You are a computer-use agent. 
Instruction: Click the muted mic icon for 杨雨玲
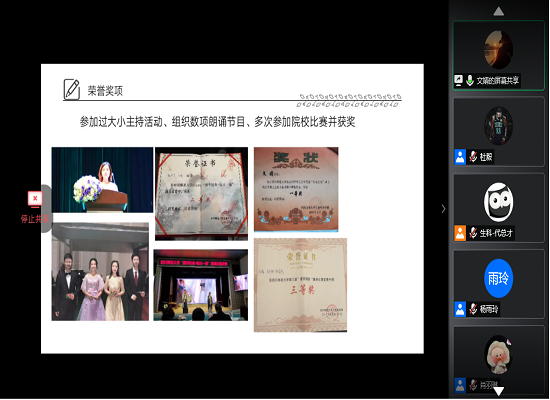(473, 309)
